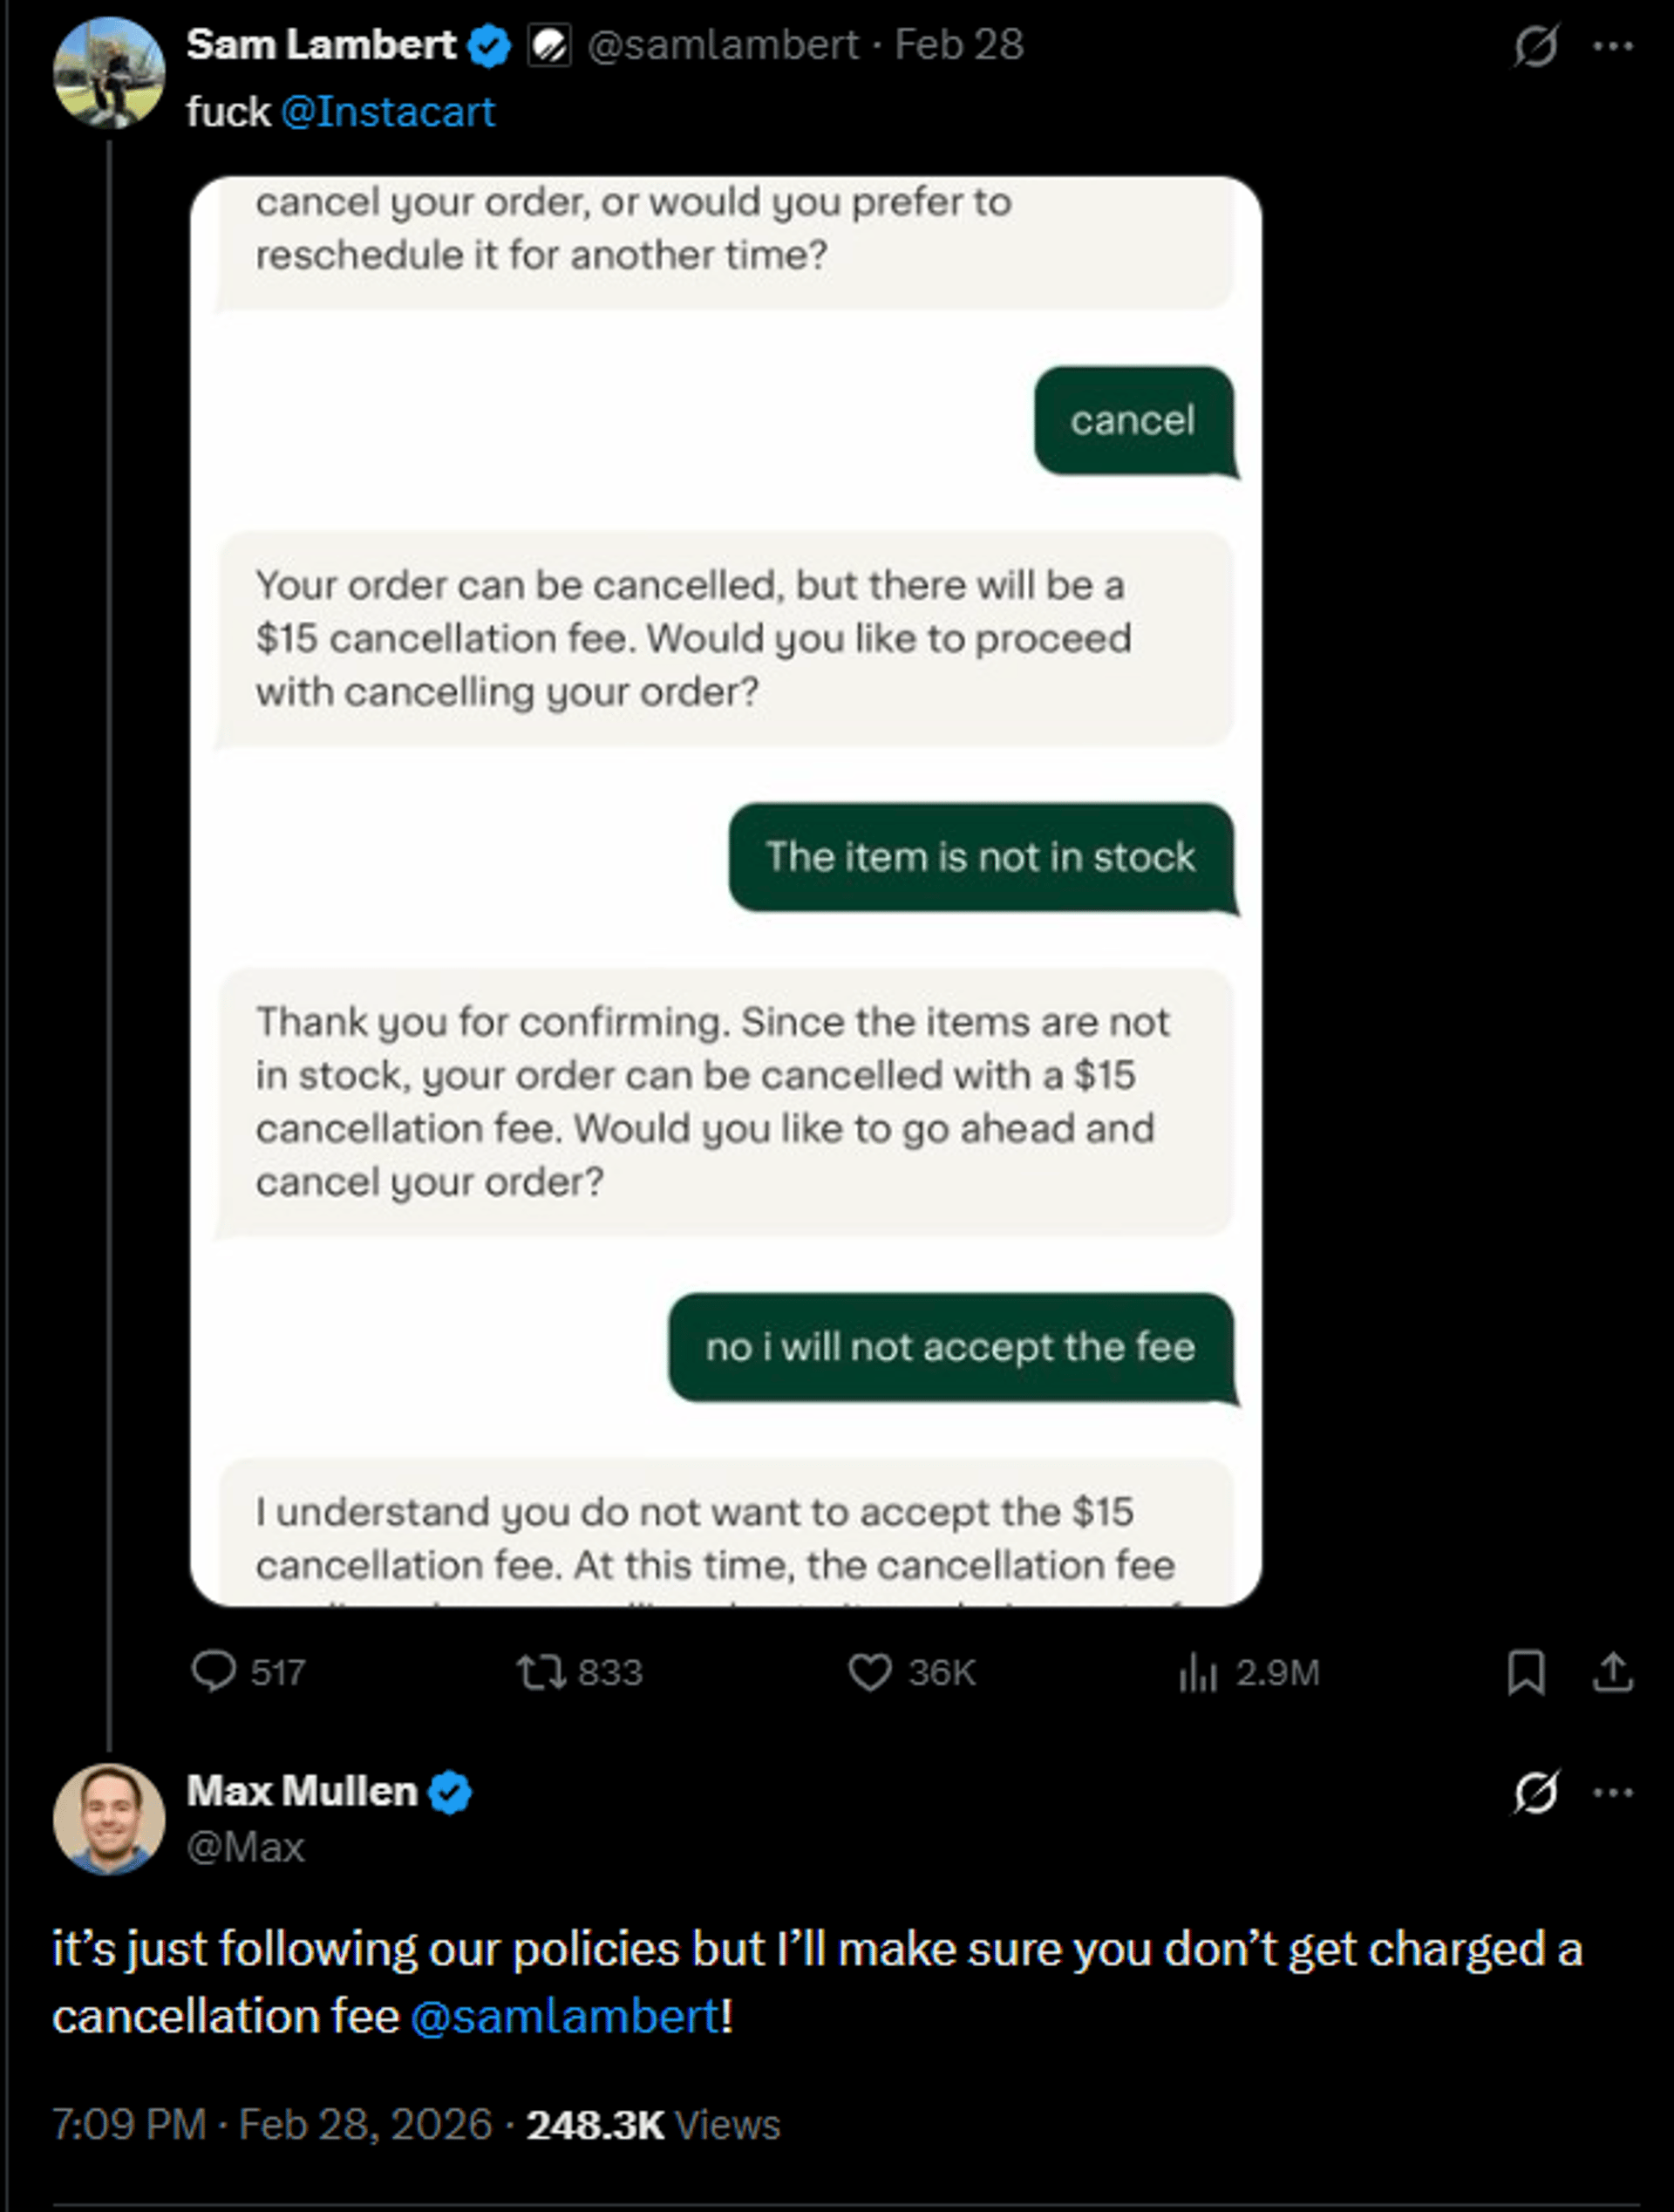1674x2212 pixels.
Task: Click the retweet icon showing 833
Action: click(541, 1671)
